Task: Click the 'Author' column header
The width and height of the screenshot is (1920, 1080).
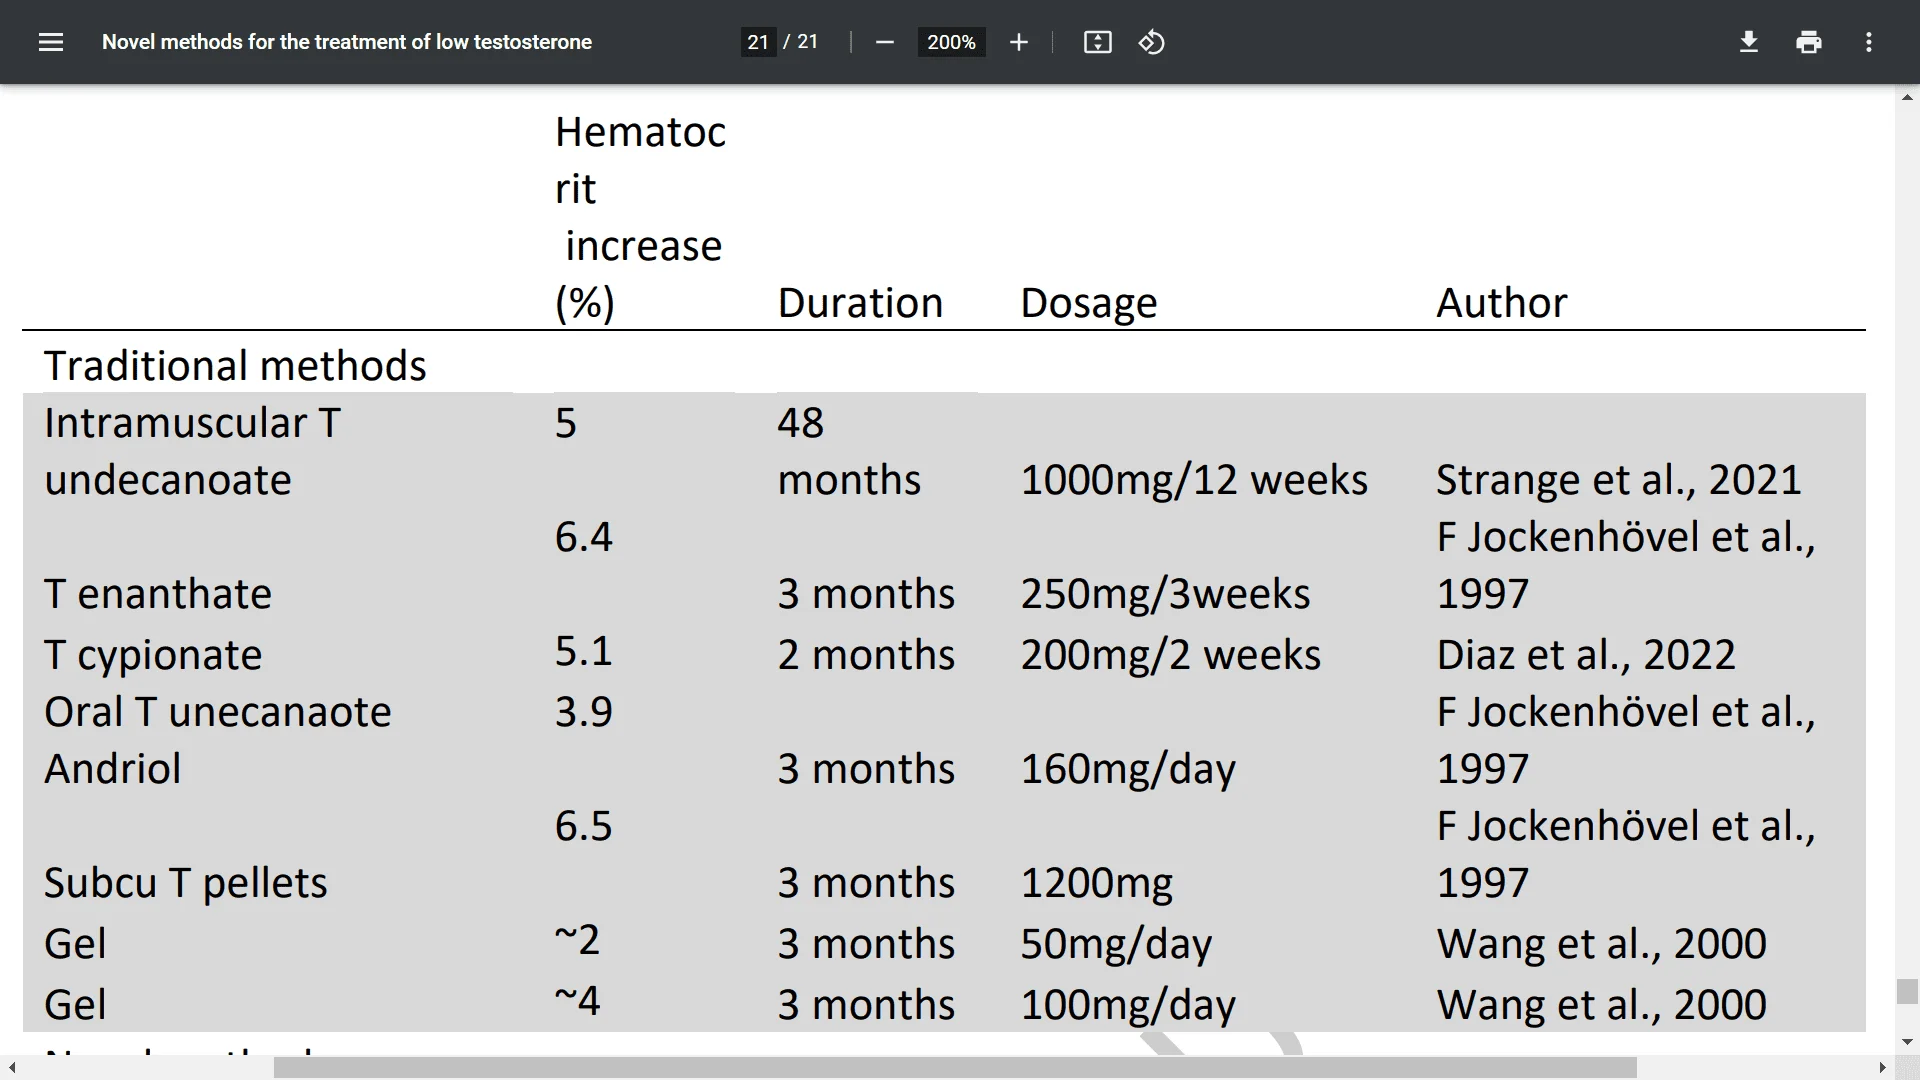Action: coord(1502,303)
